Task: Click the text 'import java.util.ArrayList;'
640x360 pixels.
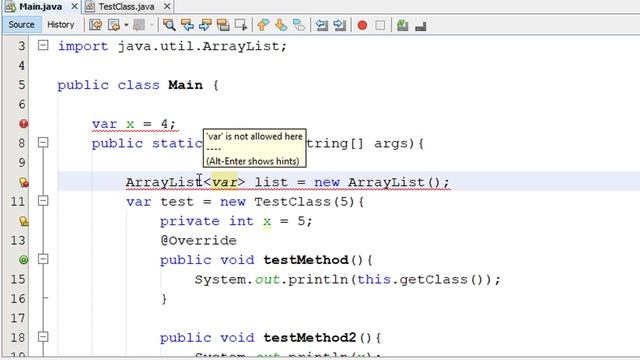Action: 172,46
